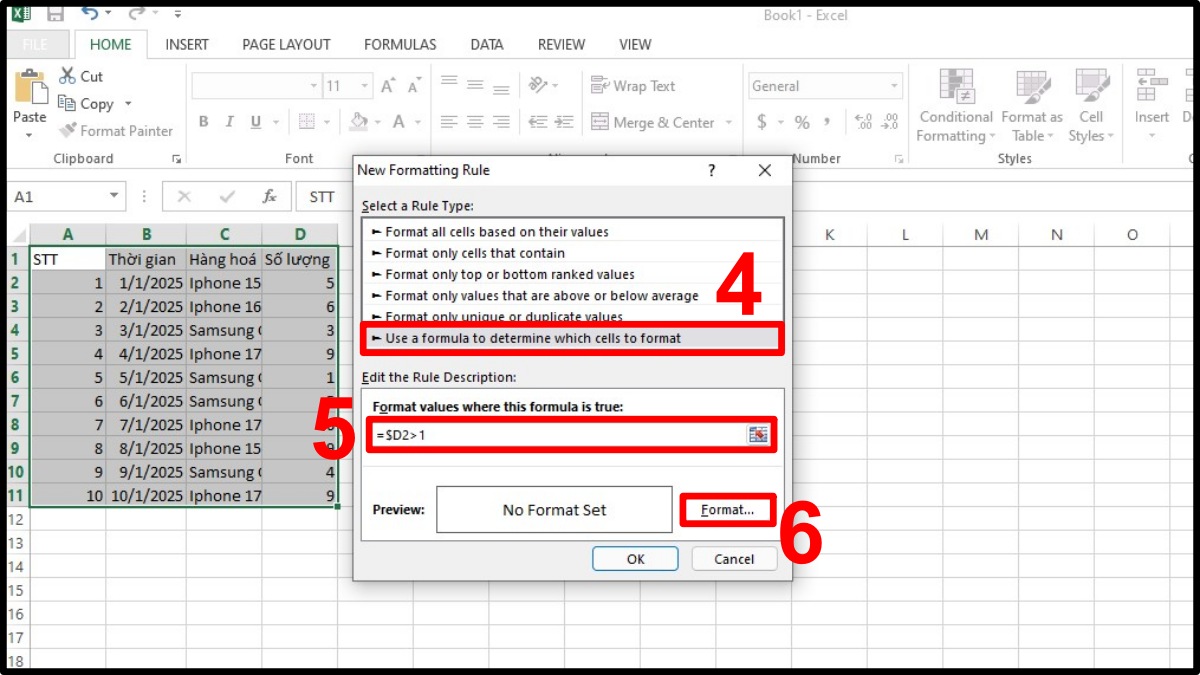Click Cancel in New Formatting Rule

(735, 559)
